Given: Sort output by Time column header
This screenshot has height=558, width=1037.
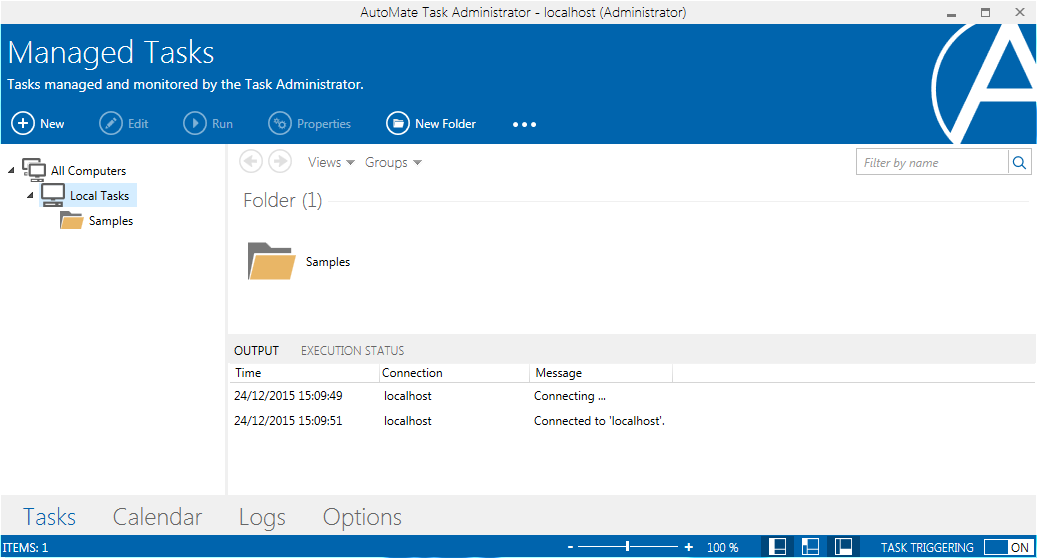Looking at the screenshot, I should (304, 373).
